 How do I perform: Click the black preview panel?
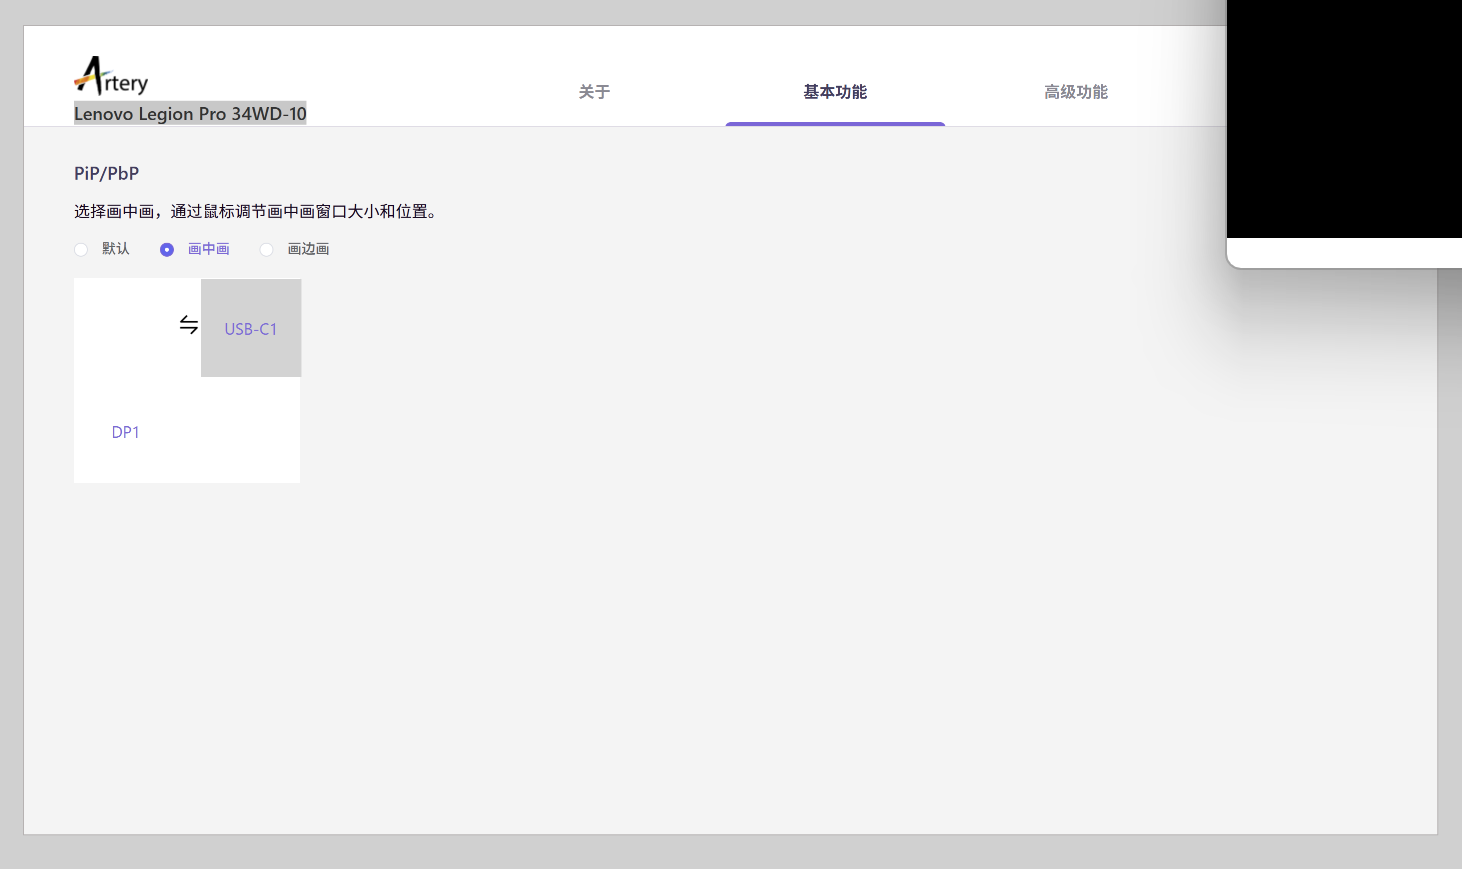[x=1344, y=118]
